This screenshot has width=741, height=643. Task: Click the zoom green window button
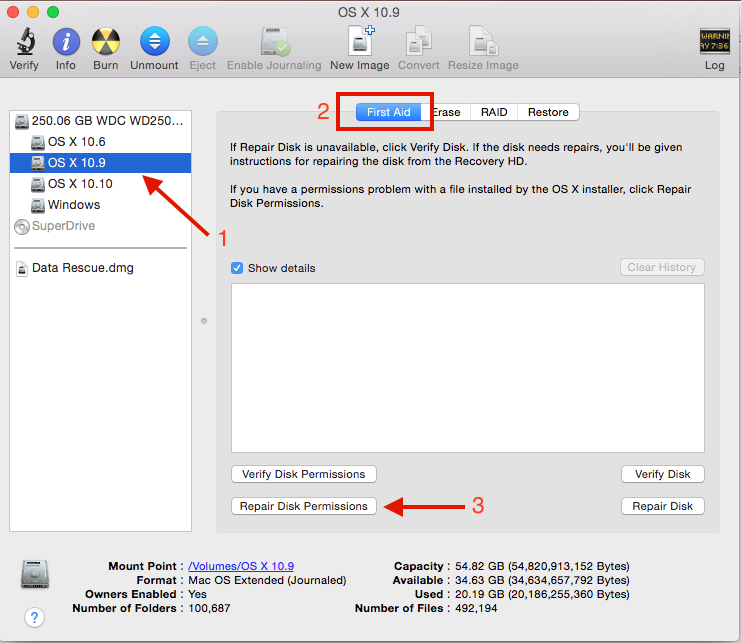[x=53, y=12]
